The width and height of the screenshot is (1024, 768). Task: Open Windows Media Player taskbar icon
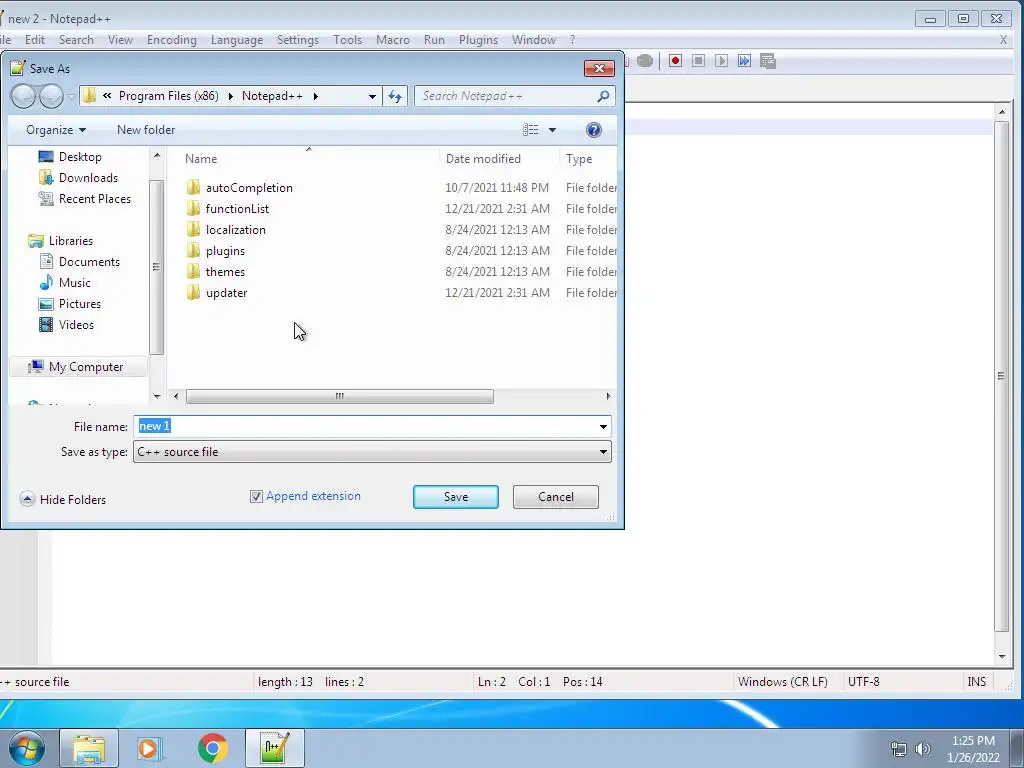click(x=149, y=748)
